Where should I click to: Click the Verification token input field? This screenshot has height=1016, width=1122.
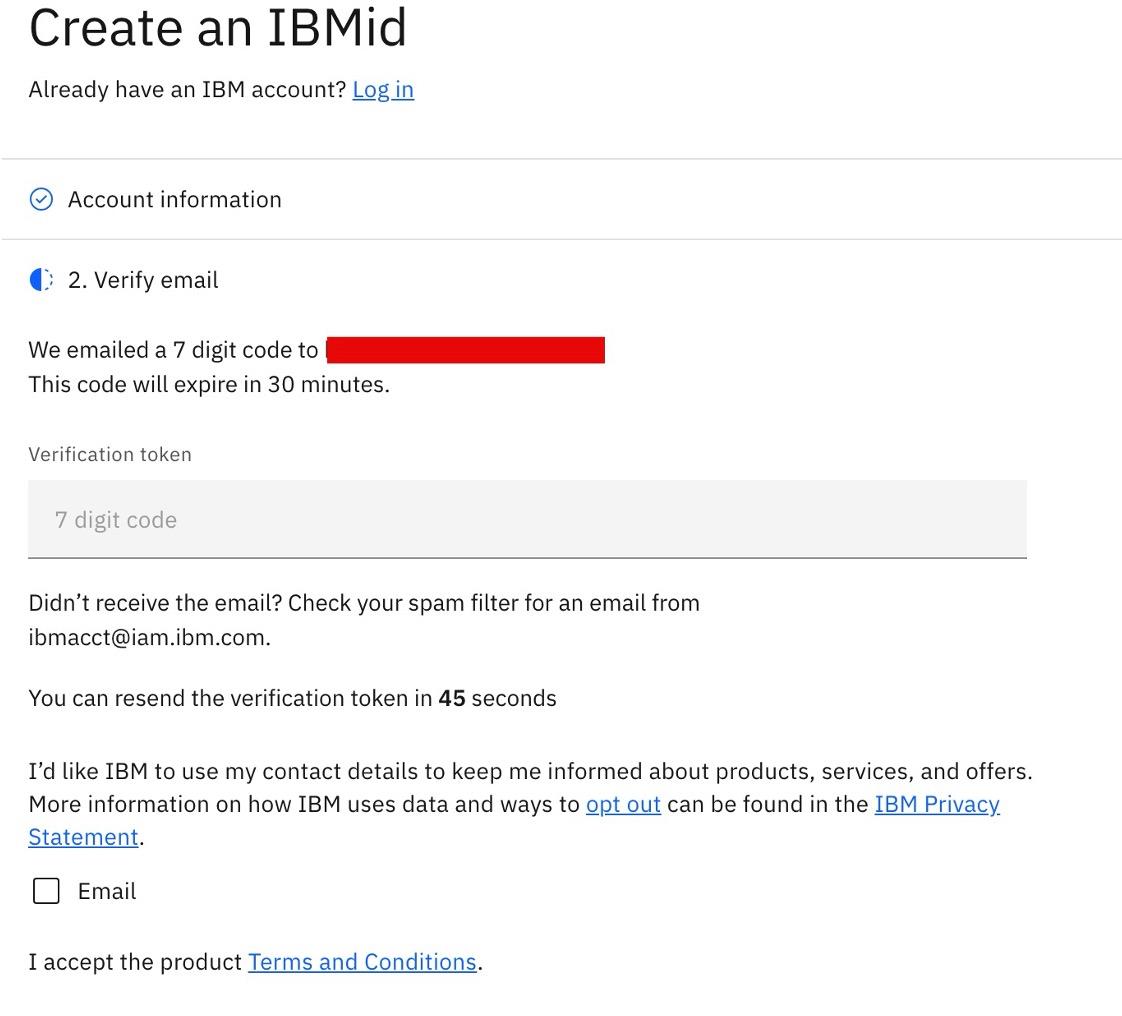coord(527,519)
